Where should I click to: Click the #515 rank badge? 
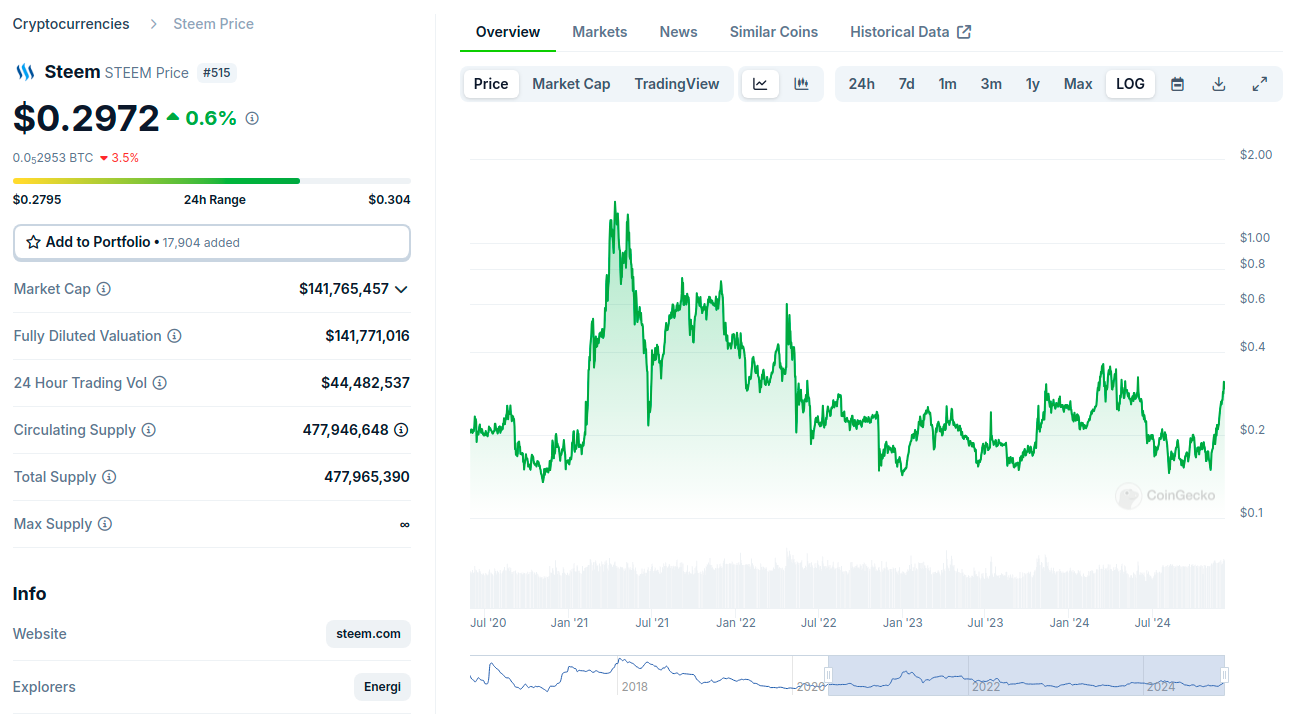point(216,72)
